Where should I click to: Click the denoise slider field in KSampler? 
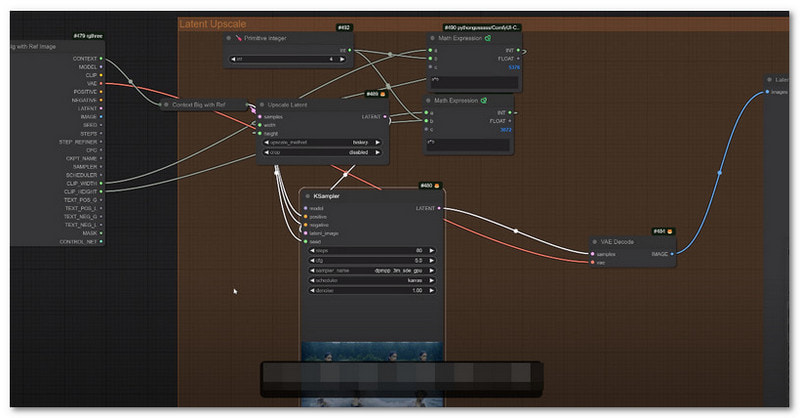pyautogui.click(x=370, y=290)
